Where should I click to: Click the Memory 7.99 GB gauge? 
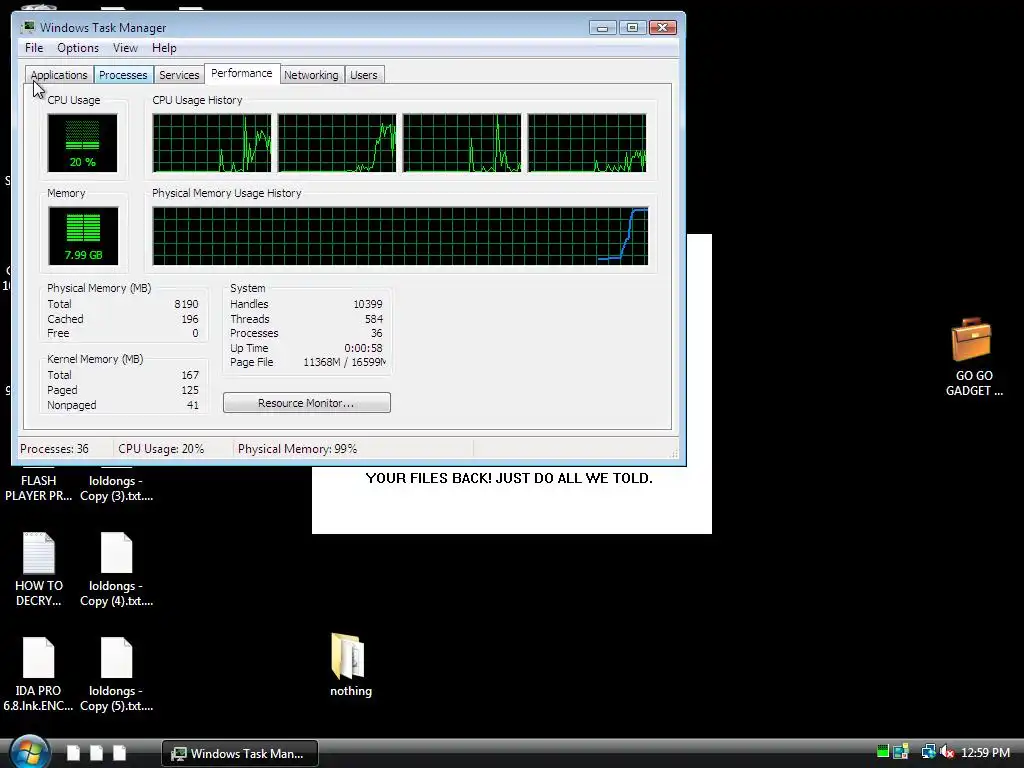pos(83,236)
